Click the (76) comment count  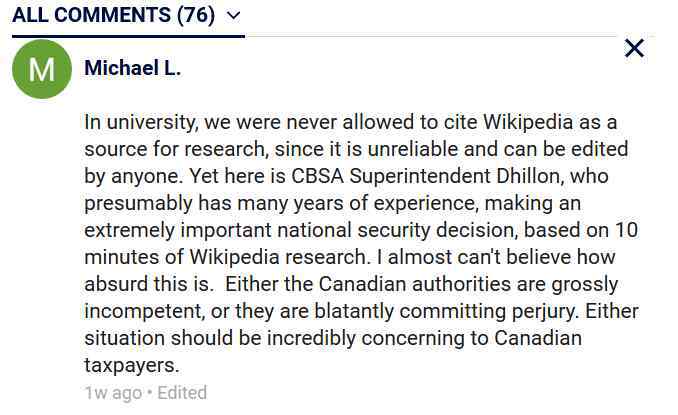[196, 15]
